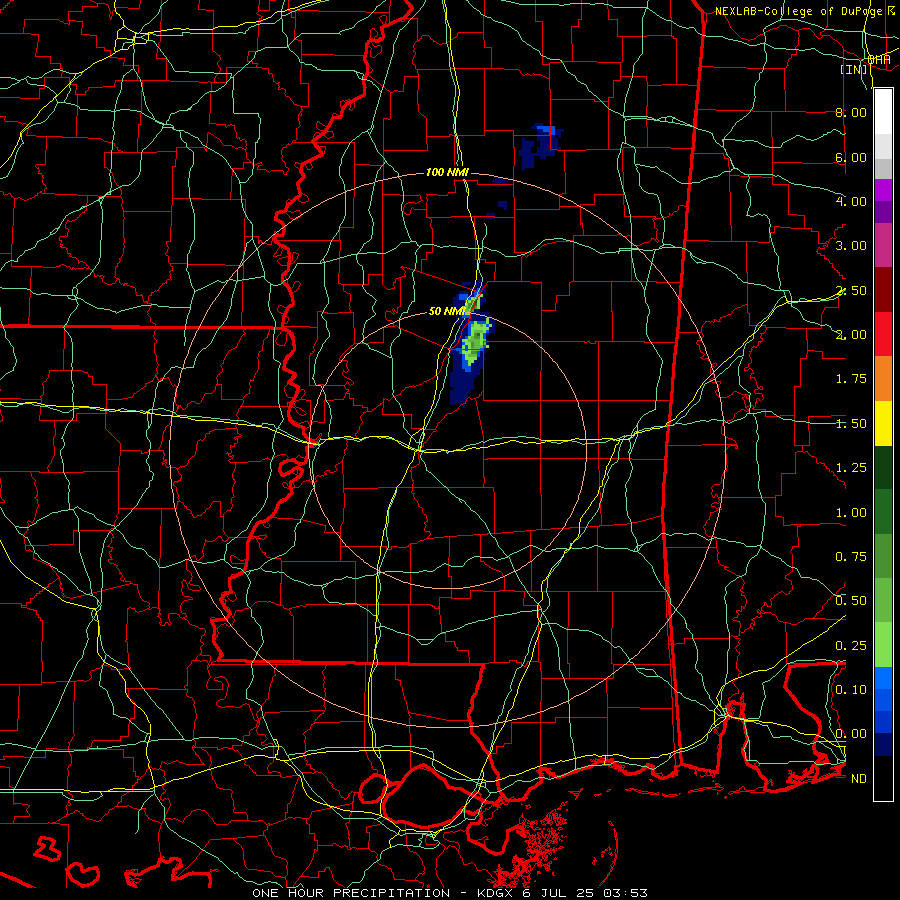
Task: Click the 0.00 legend value
Action: tap(851, 734)
